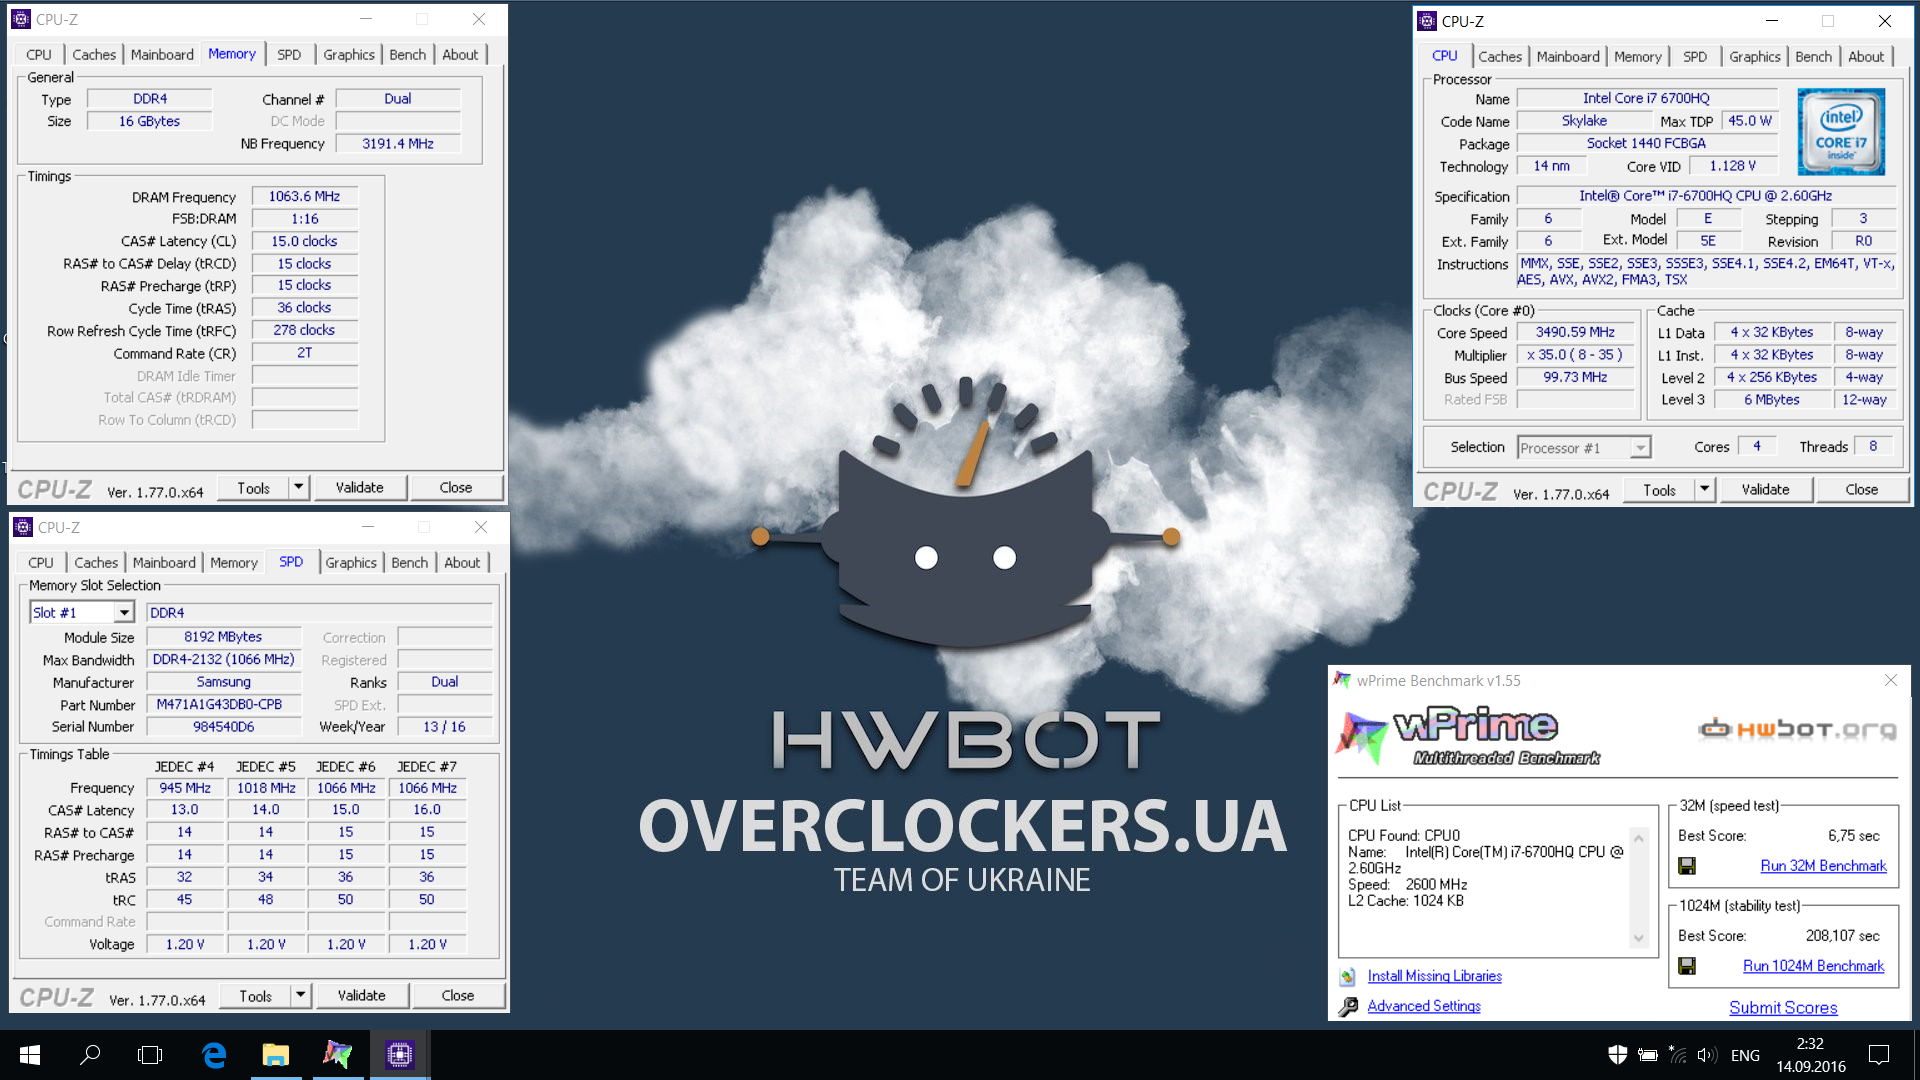Image resolution: width=1920 pixels, height=1080 pixels.
Task: Open Advanced Settings link
Action: 1424,1006
